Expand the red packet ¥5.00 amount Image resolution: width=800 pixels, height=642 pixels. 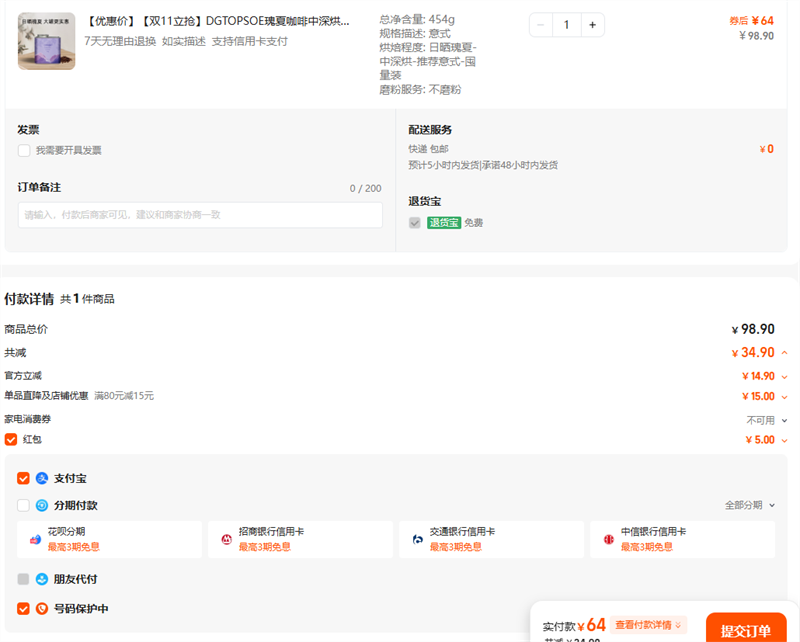tap(784, 440)
